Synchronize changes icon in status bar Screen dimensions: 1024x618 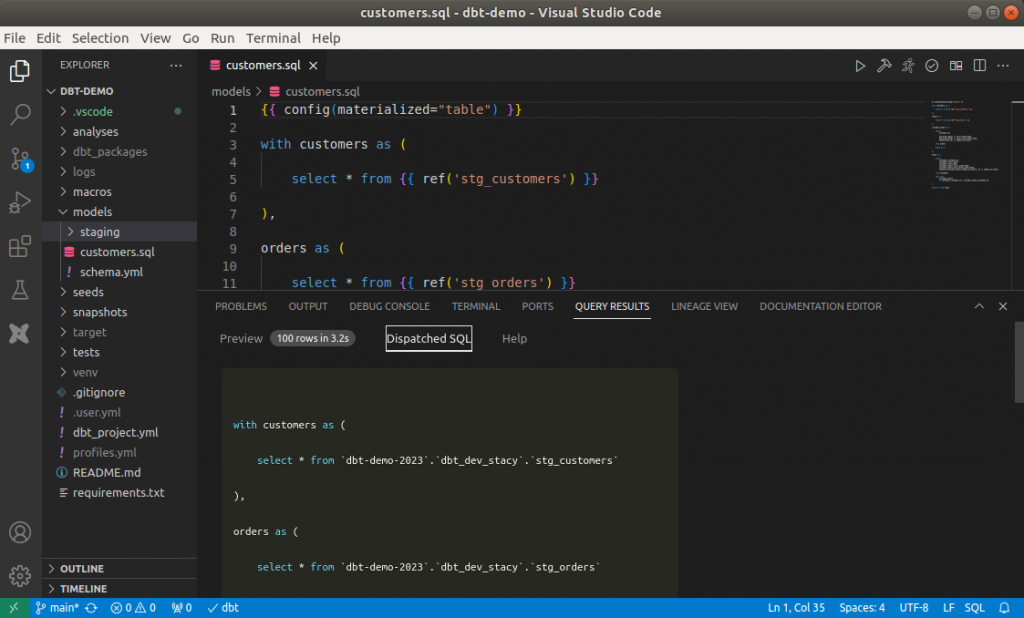(x=91, y=608)
